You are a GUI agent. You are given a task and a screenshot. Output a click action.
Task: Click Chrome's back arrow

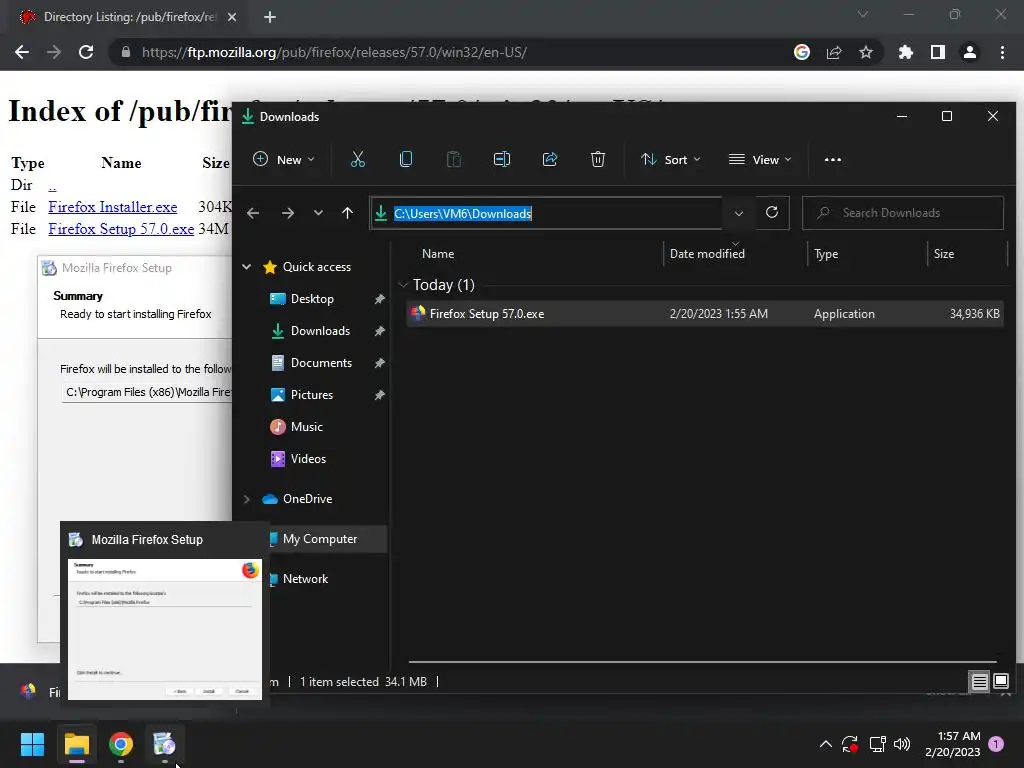pyautogui.click(x=22, y=52)
